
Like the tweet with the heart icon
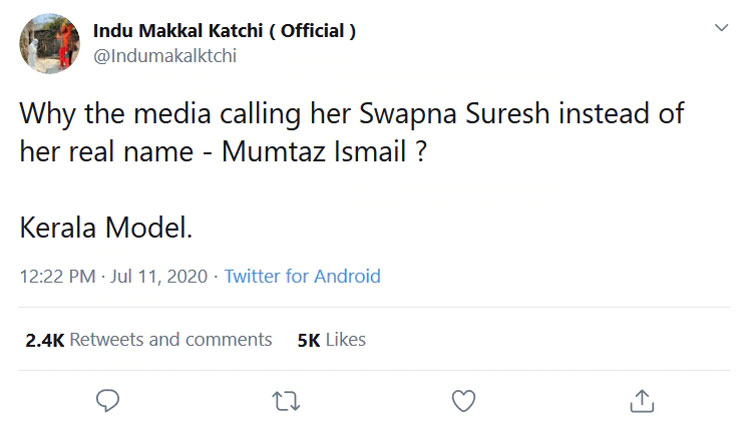[x=463, y=401]
